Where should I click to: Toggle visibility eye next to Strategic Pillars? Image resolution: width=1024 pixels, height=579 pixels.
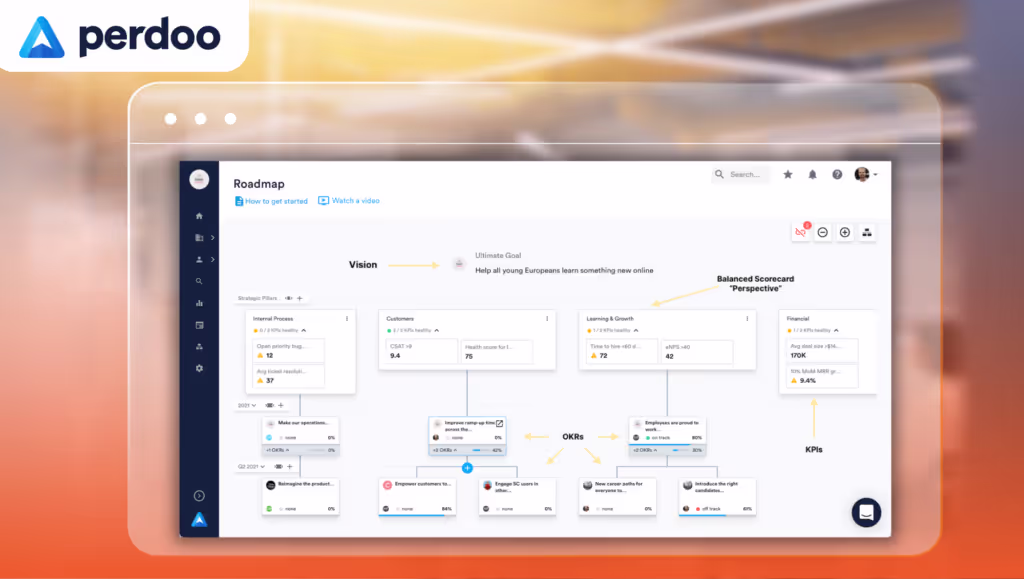coord(288,298)
